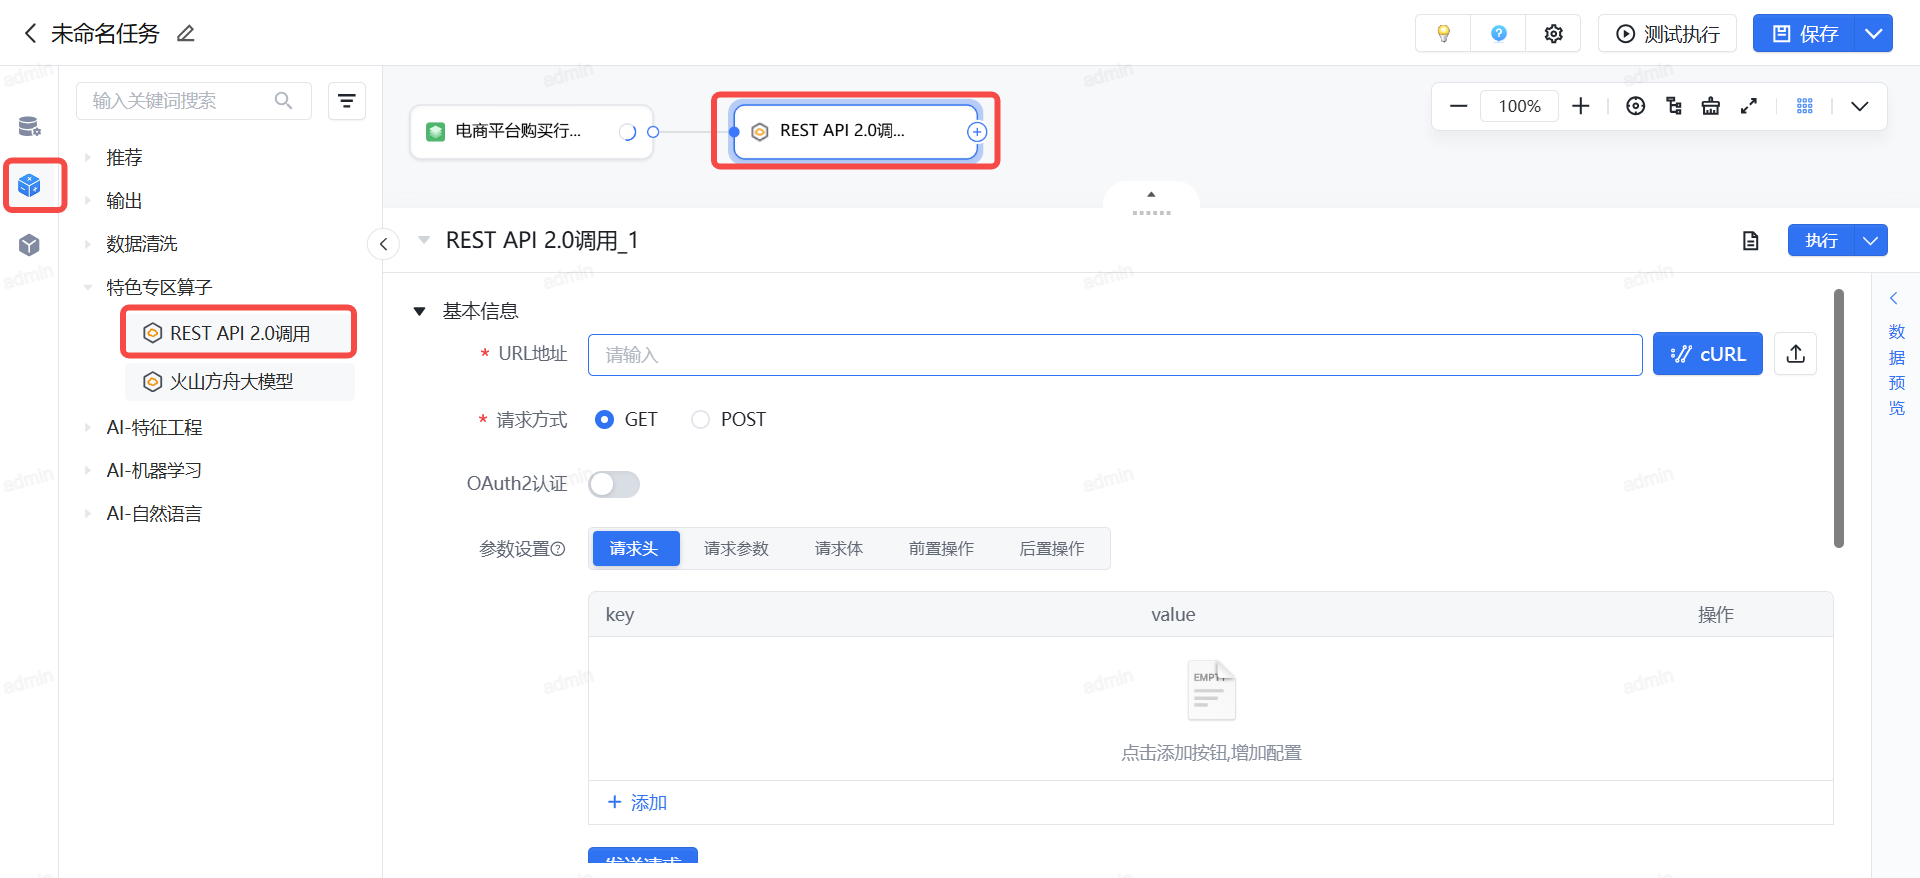This screenshot has width=1920, height=878.
Task: Switch to the 请求体 tab
Action: 839,549
